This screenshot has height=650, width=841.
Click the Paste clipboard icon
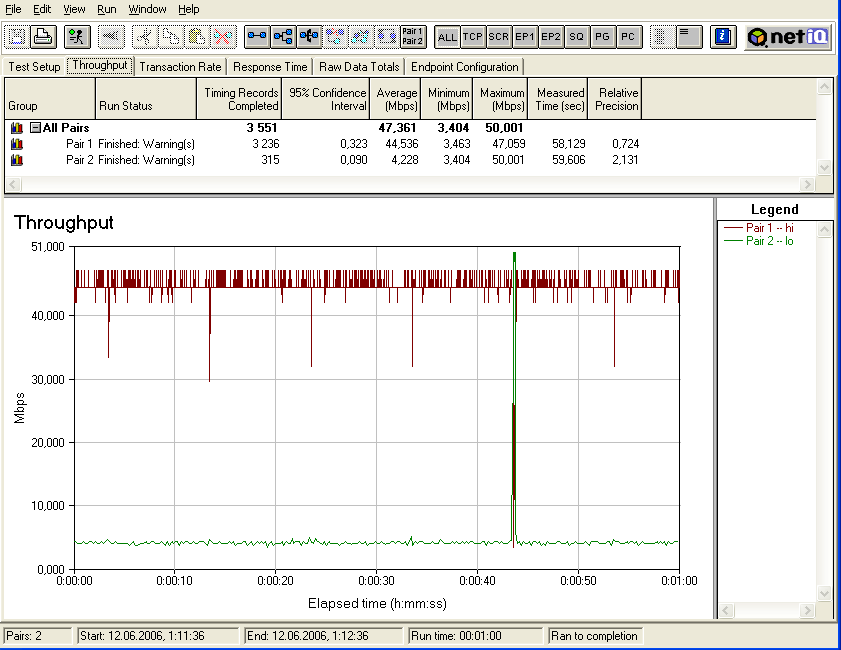[x=197, y=36]
